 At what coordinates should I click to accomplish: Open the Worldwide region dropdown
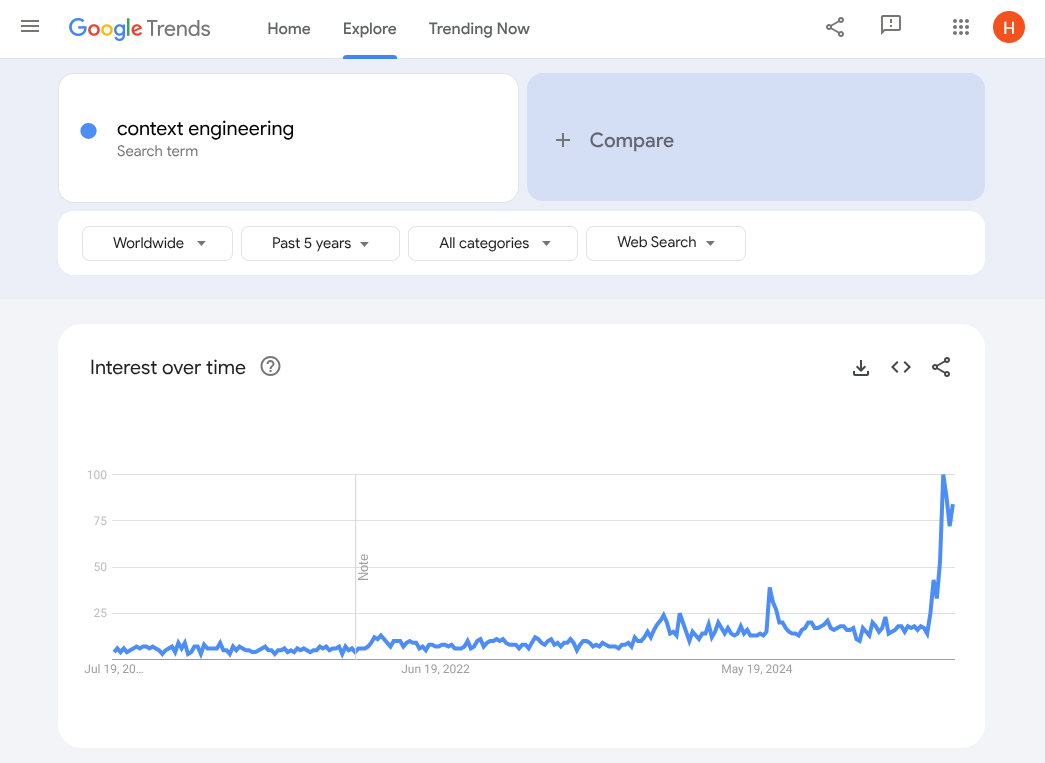coord(156,243)
